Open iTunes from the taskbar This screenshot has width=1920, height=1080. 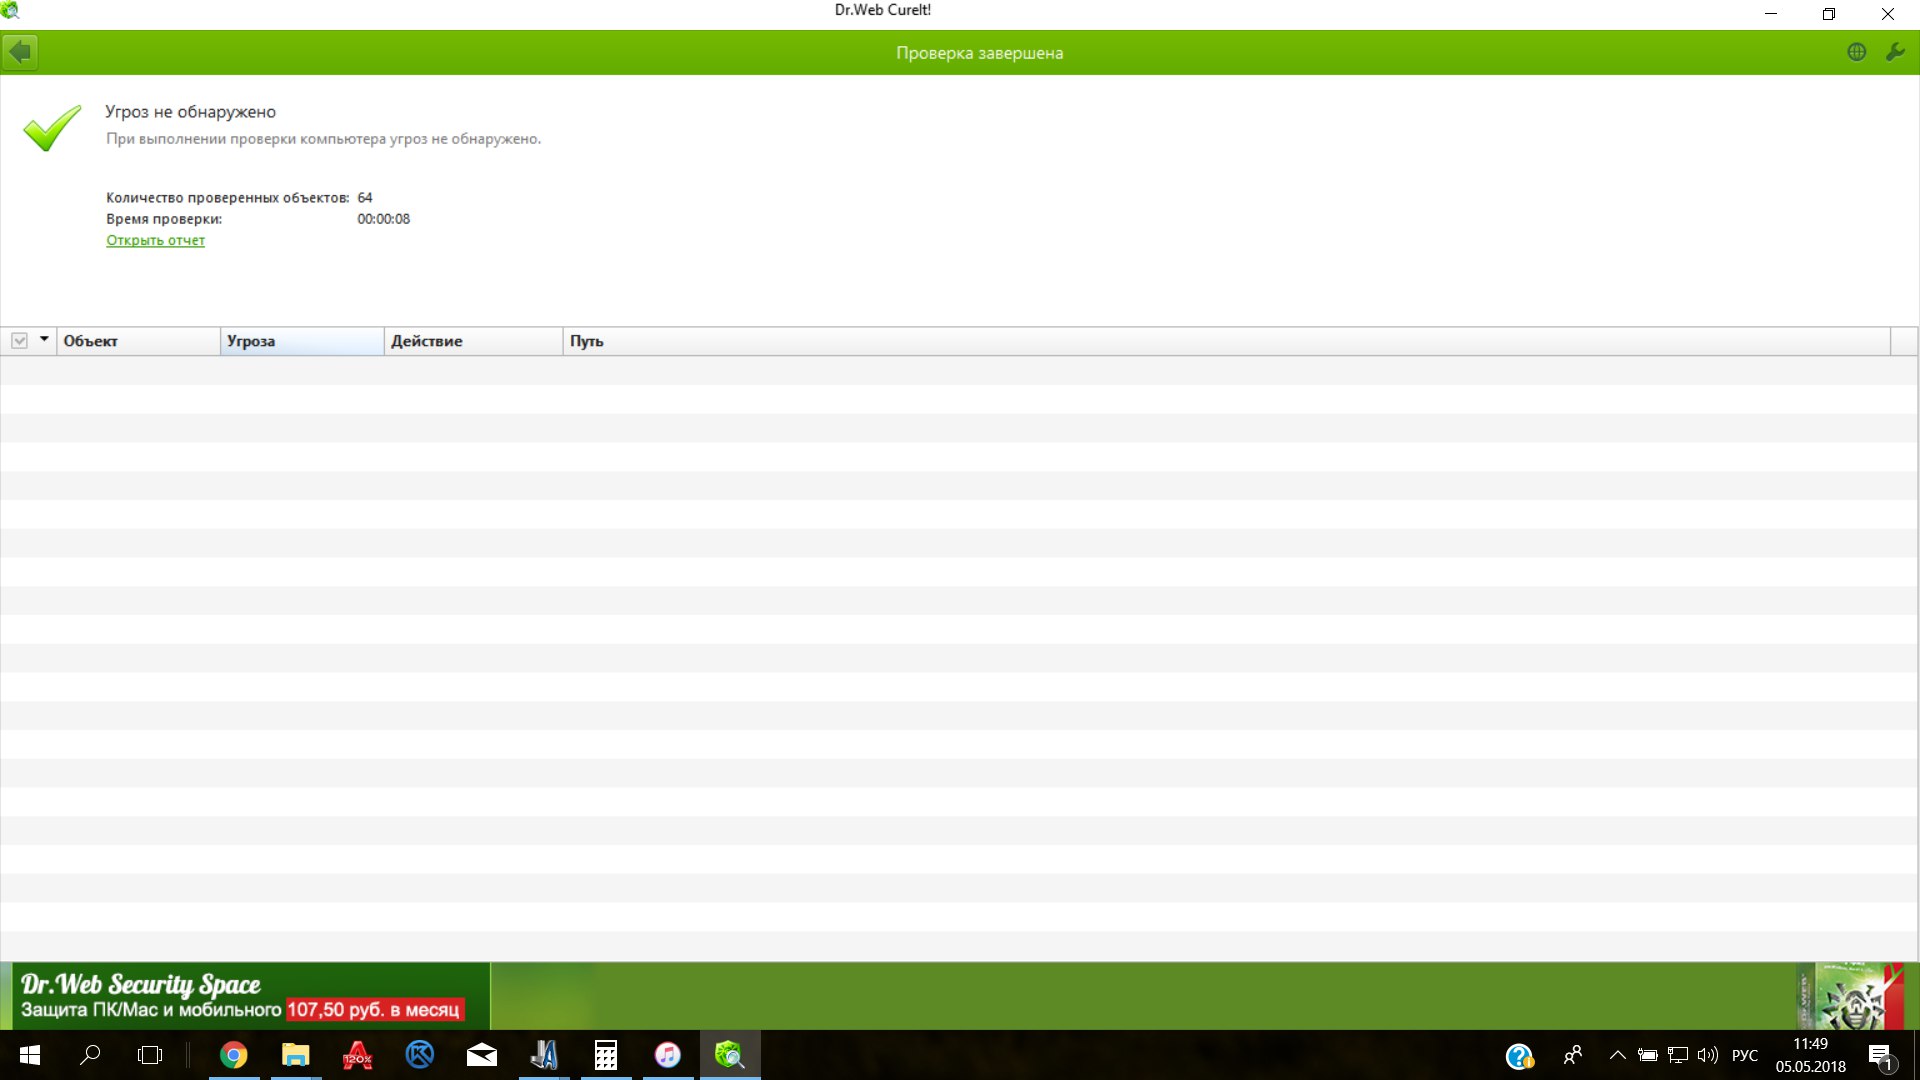click(x=667, y=1055)
